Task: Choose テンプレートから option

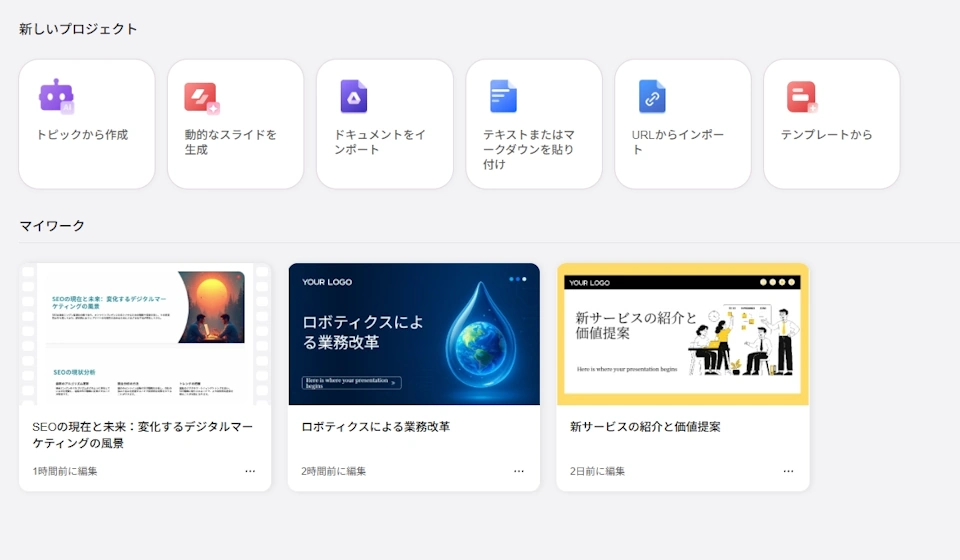Action: click(827, 135)
